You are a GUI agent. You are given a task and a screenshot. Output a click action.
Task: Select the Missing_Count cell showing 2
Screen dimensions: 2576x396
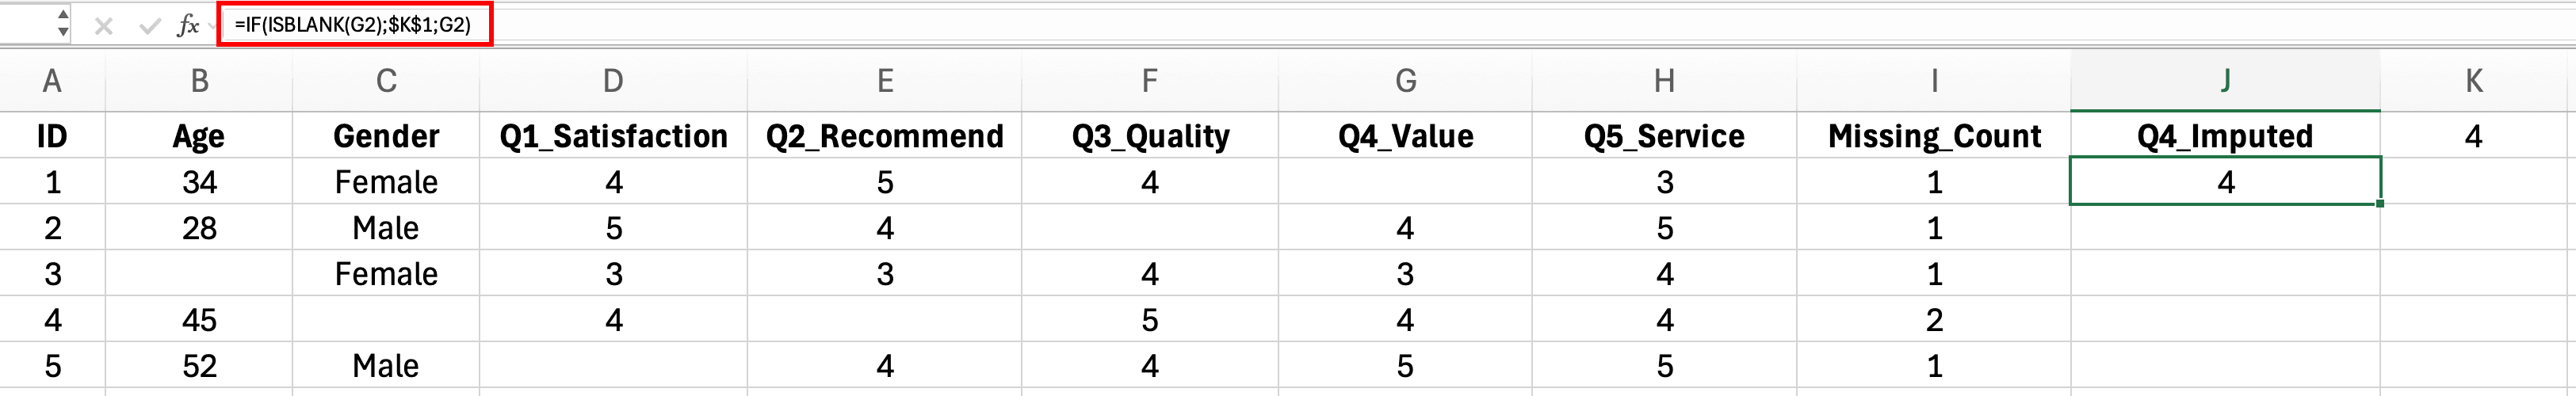coord(1933,320)
